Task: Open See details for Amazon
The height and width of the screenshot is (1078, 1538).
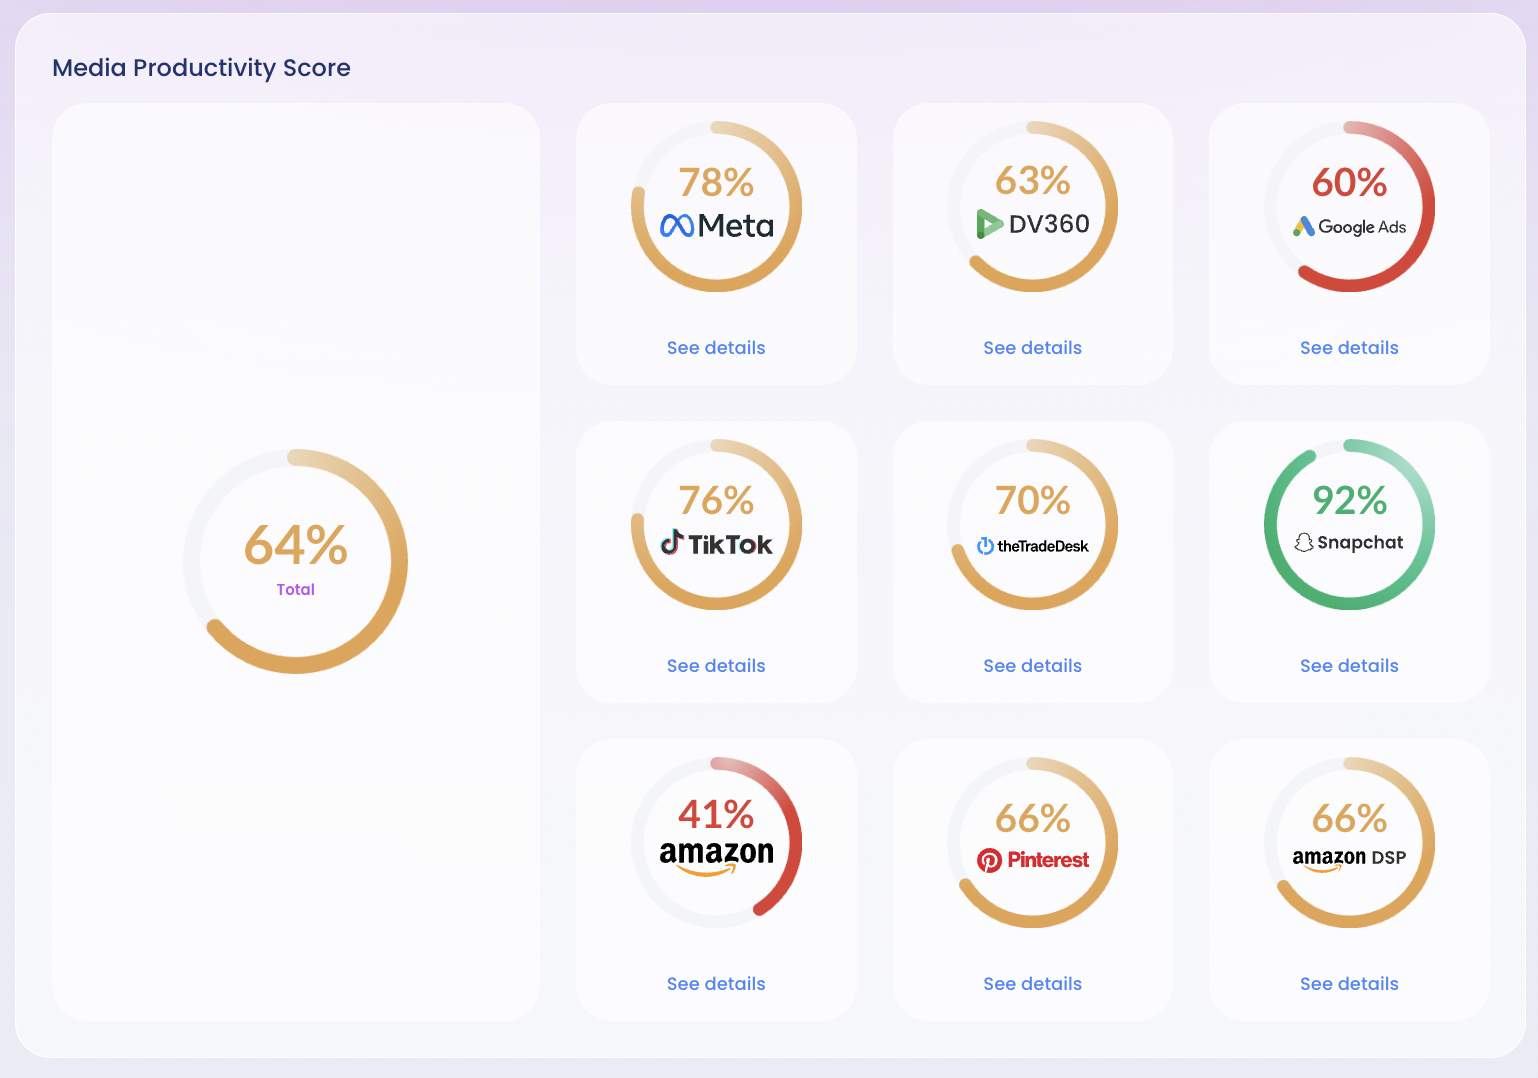Action: [716, 983]
